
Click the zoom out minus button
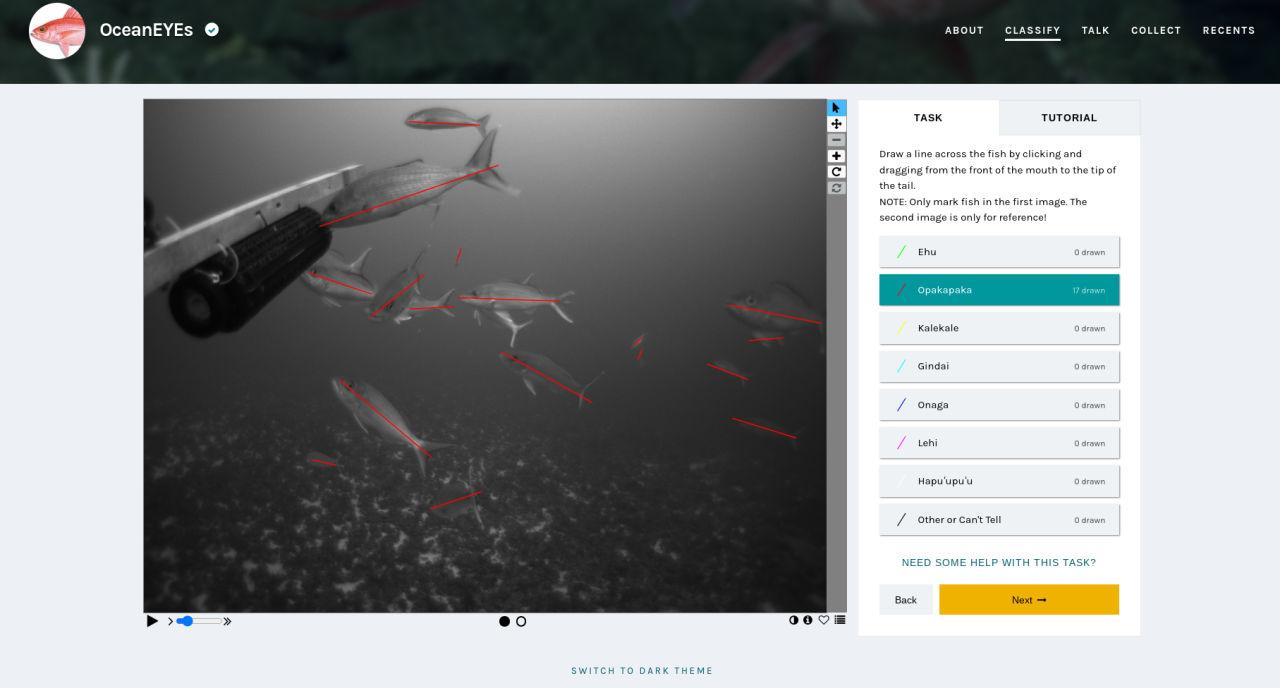tap(837, 140)
